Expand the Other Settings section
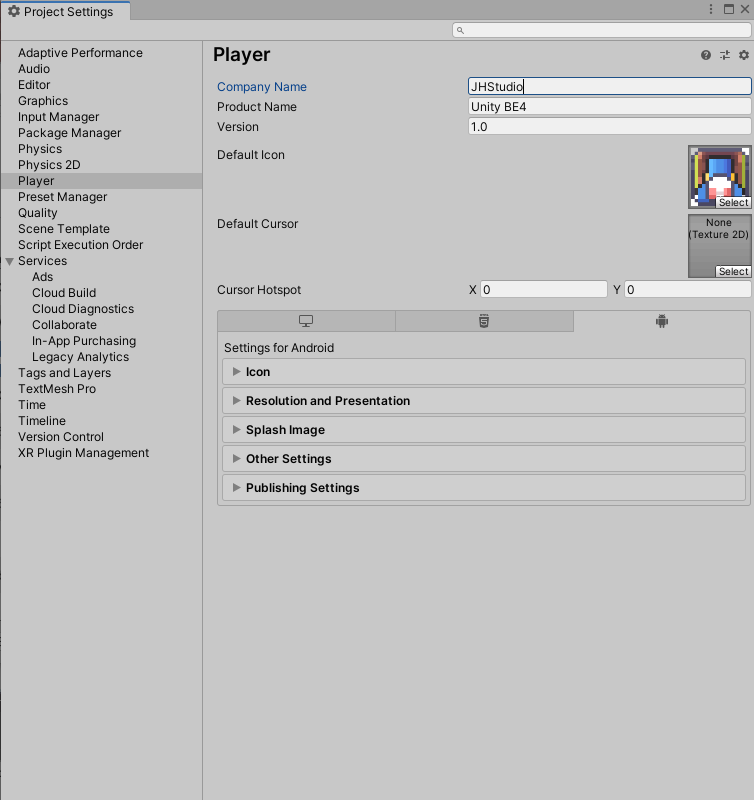 [x=484, y=459]
